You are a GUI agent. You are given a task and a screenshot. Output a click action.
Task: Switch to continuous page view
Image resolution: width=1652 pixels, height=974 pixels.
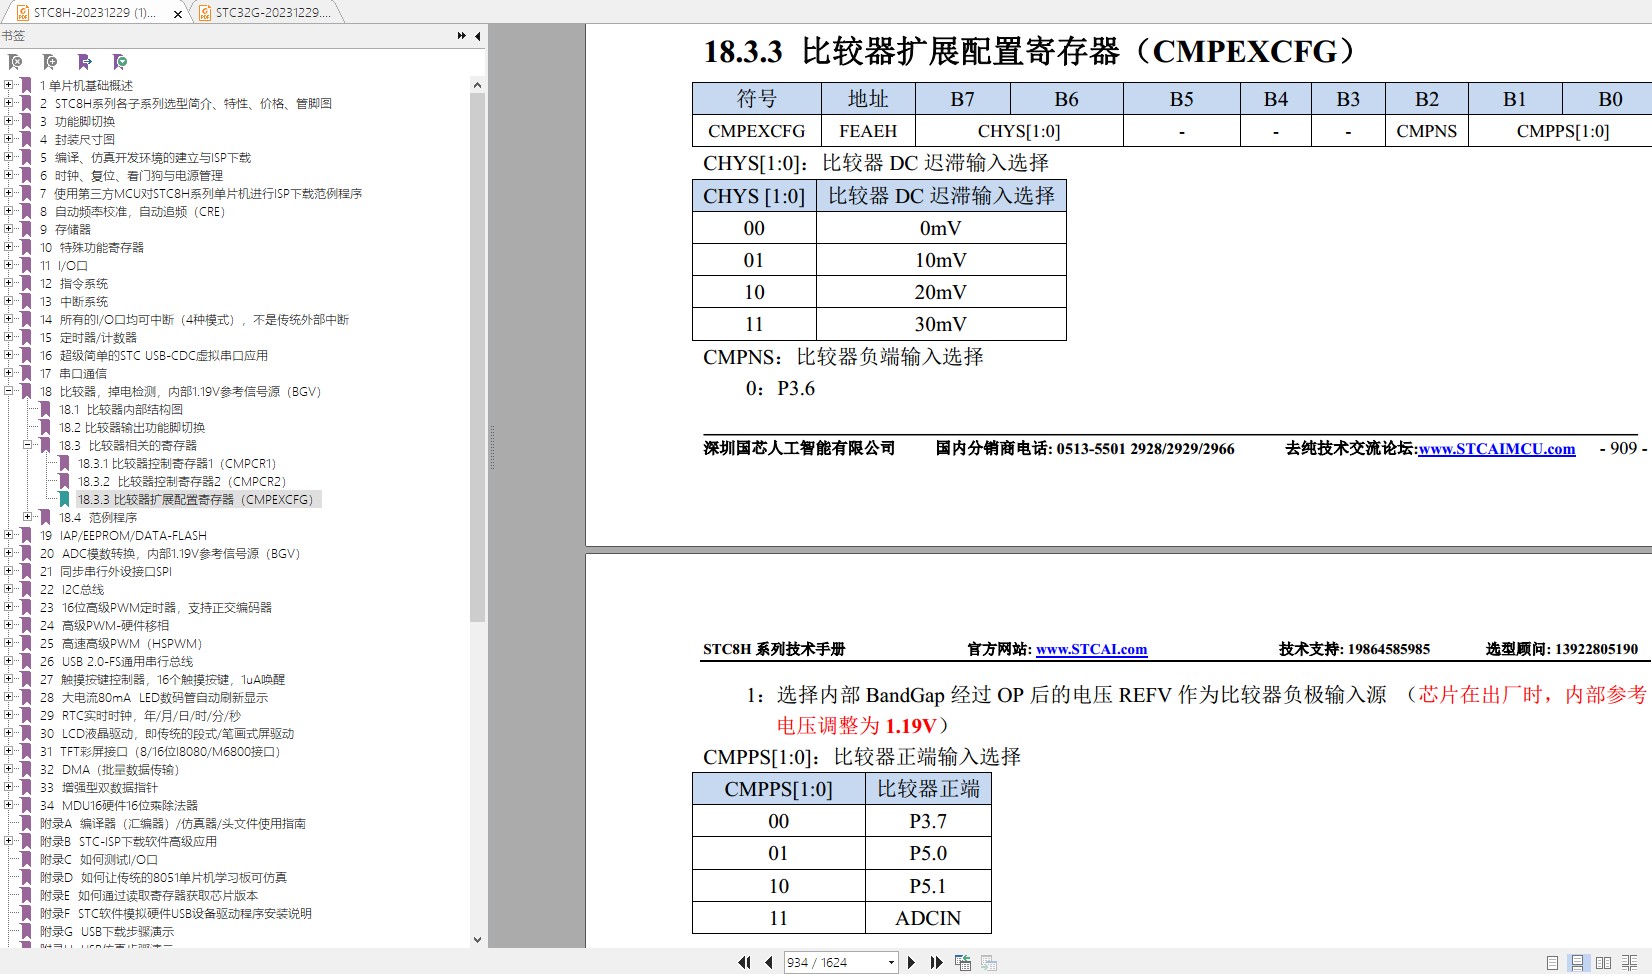tap(1577, 963)
